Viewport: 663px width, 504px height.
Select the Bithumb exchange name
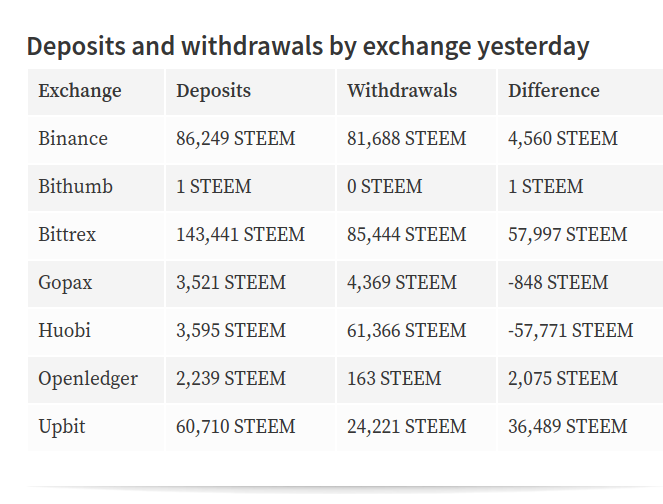pyautogui.click(x=75, y=186)
